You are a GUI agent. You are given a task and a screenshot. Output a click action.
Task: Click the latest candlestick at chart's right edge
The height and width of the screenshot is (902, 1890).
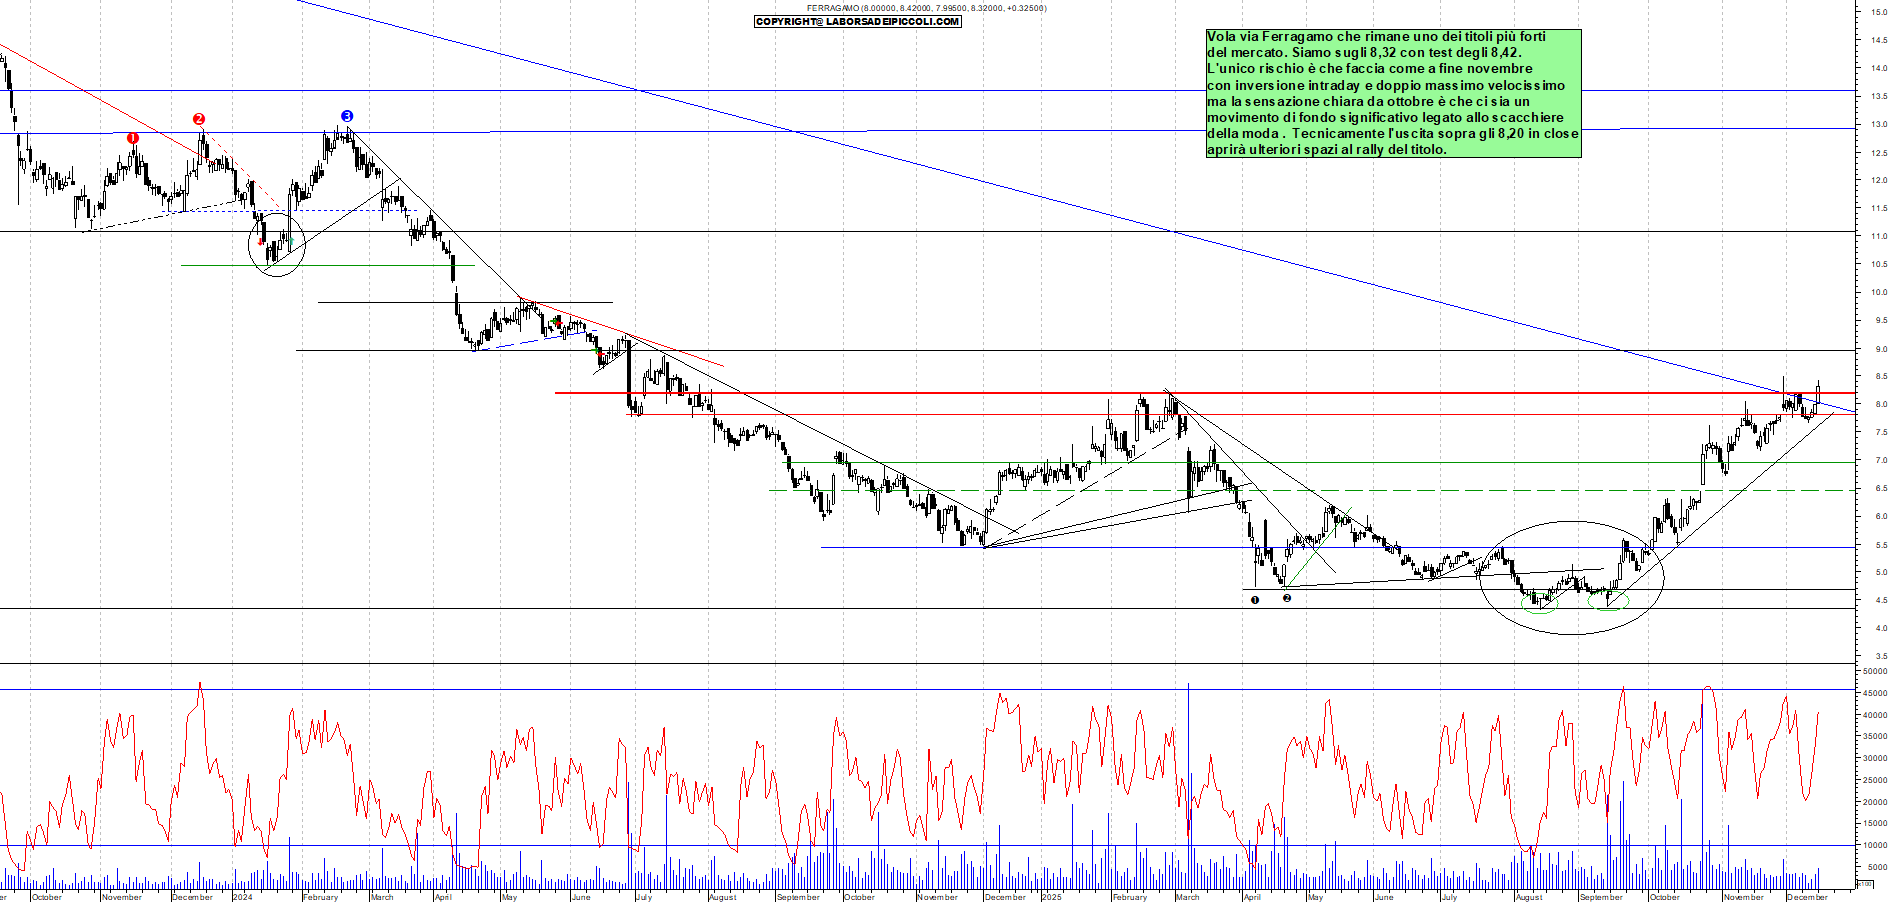(x=1818, y=394)
